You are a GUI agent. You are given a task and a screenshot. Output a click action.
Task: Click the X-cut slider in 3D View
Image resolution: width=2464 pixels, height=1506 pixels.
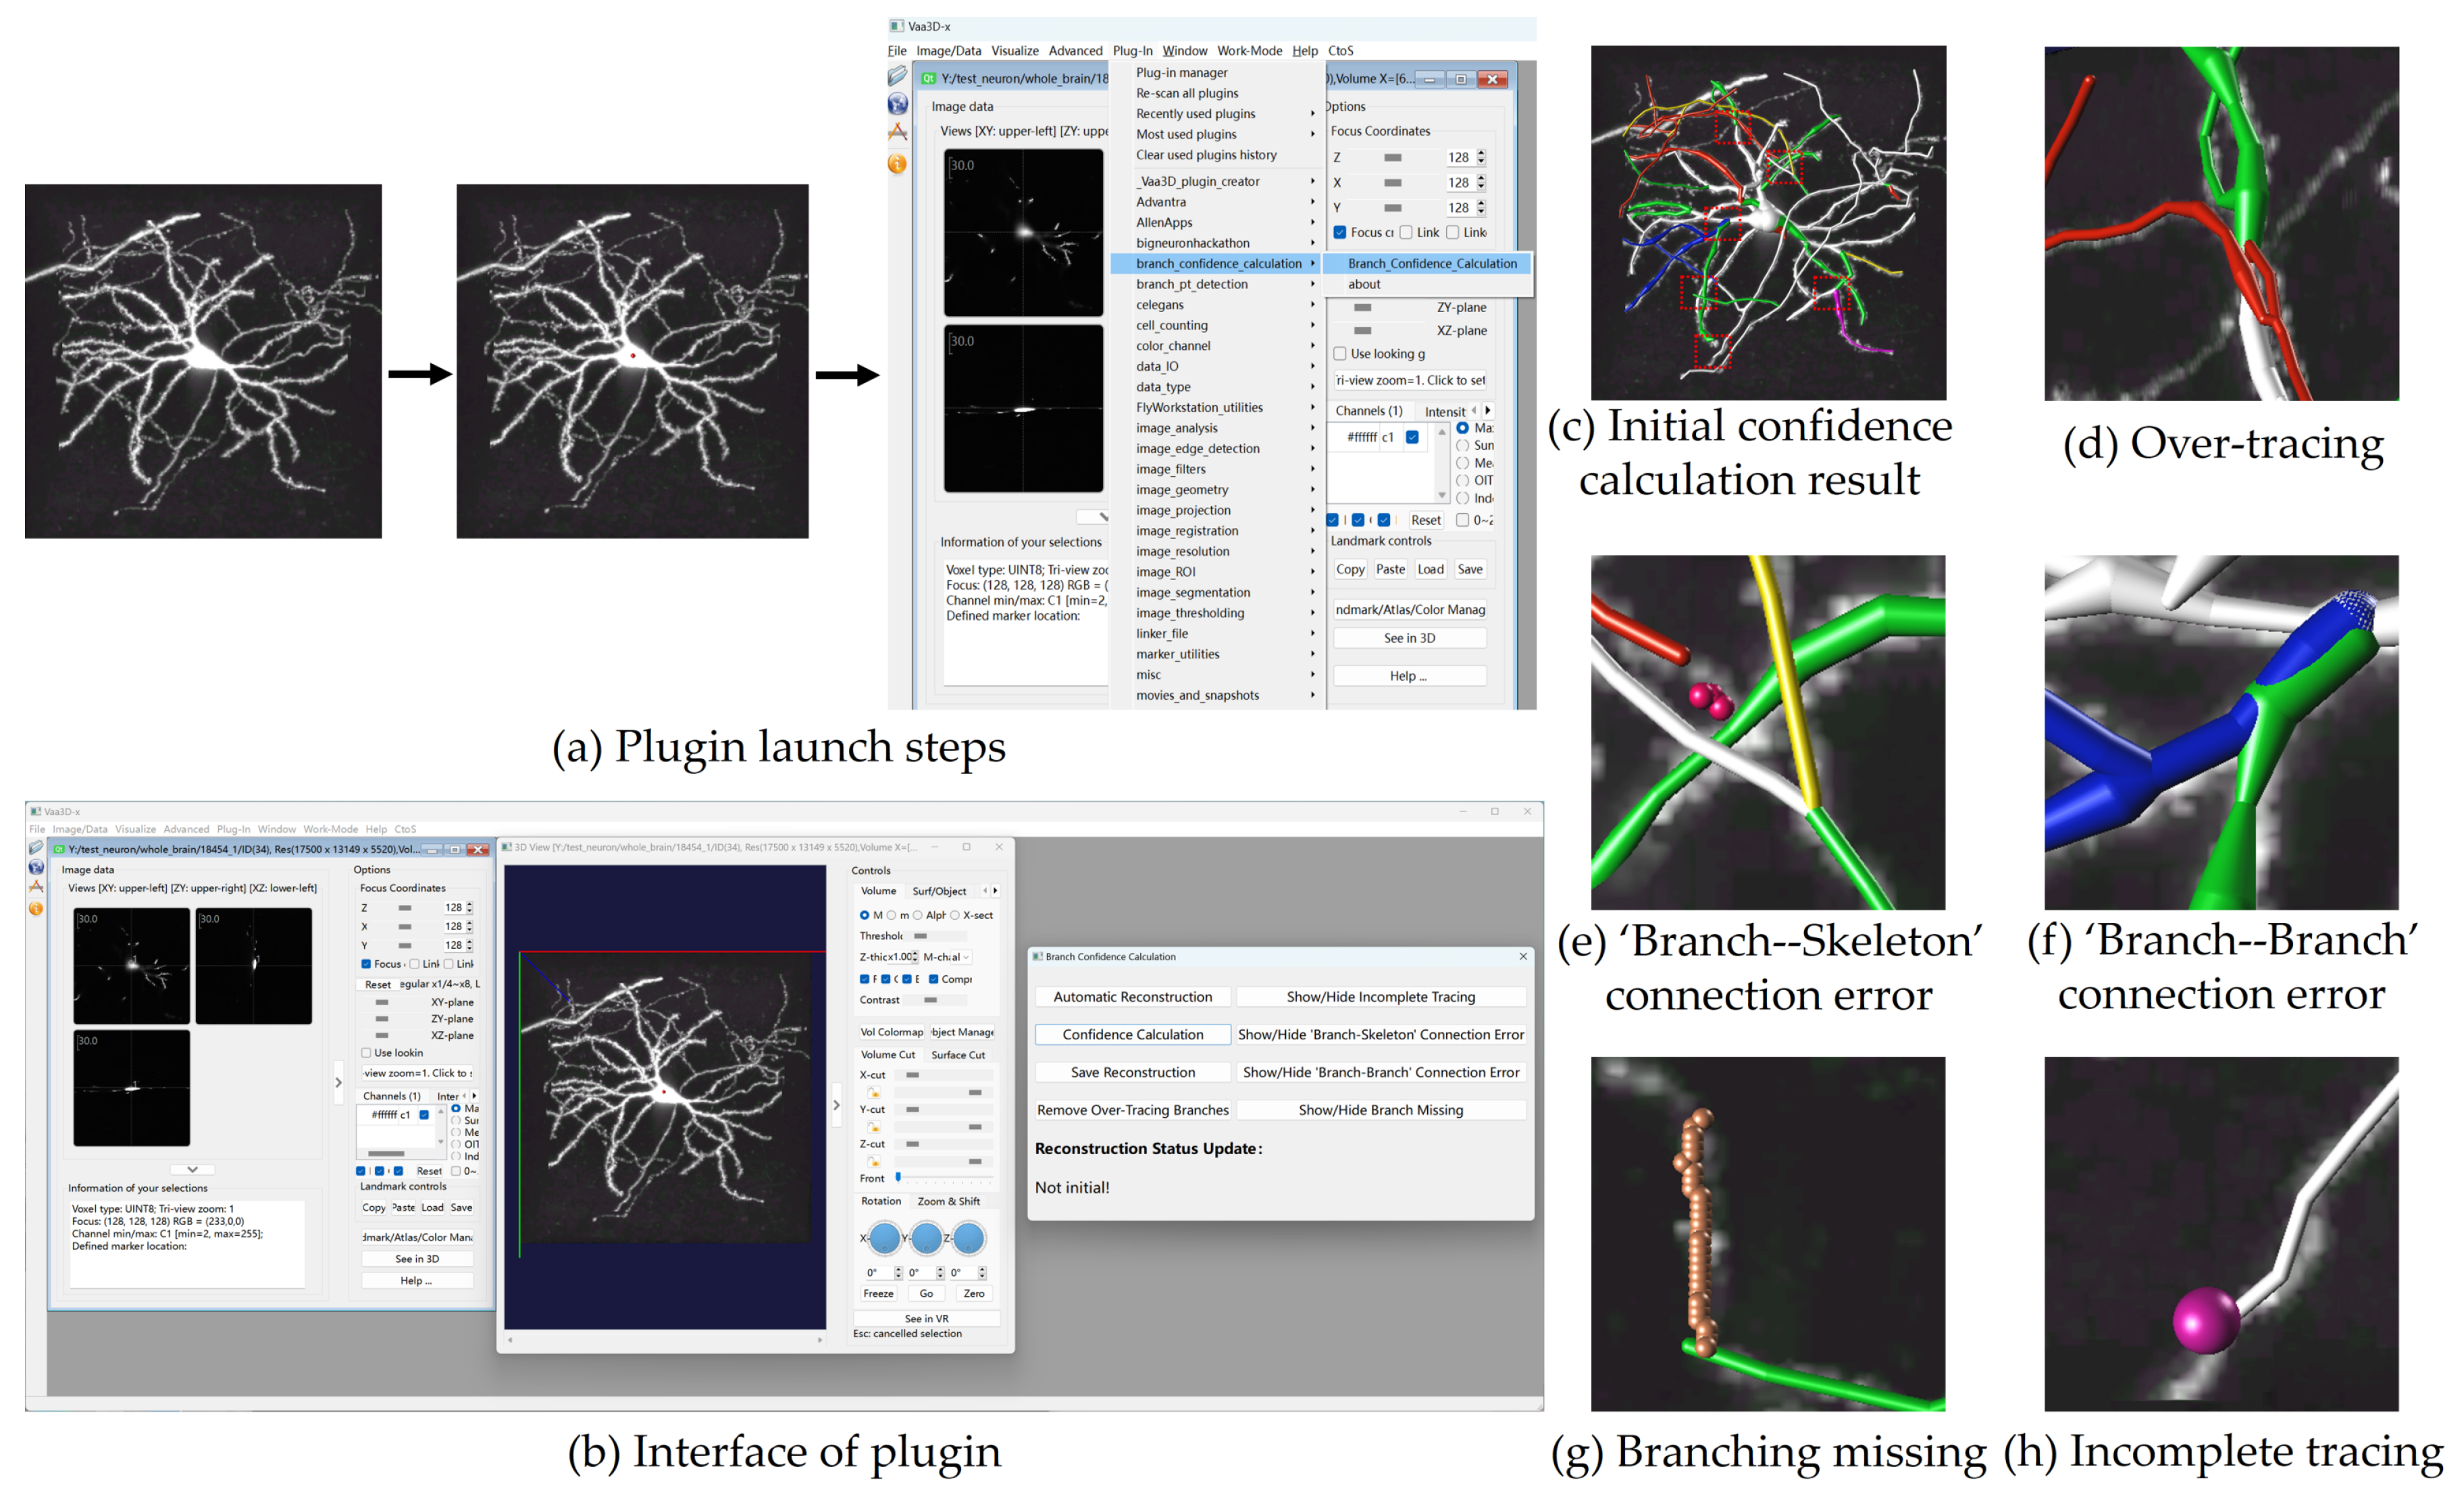tap(944, 1075)
